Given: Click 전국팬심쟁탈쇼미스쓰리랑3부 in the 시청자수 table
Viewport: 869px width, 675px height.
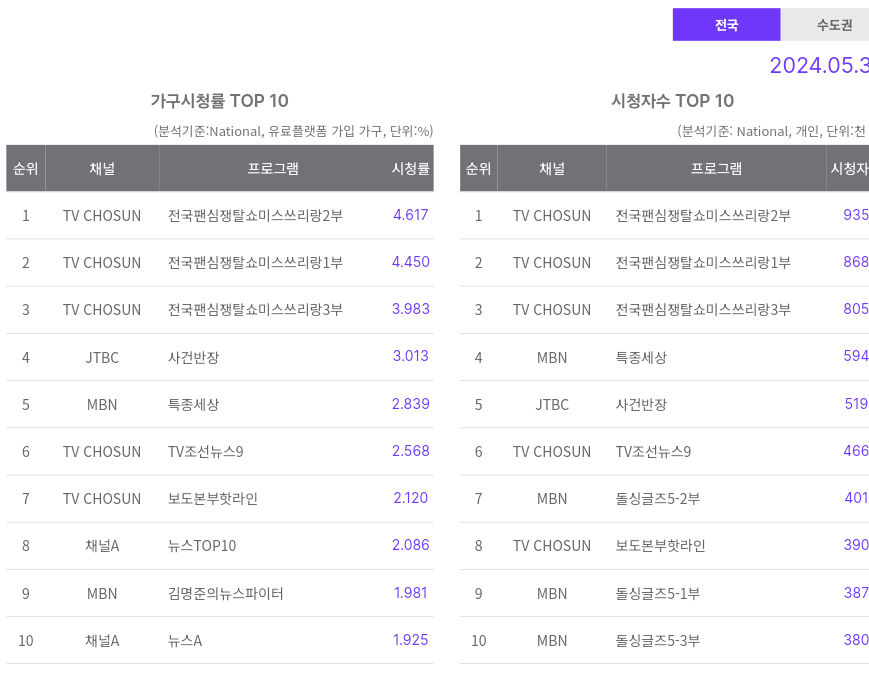Looking at the screenshot, I should tap(703, 310).
